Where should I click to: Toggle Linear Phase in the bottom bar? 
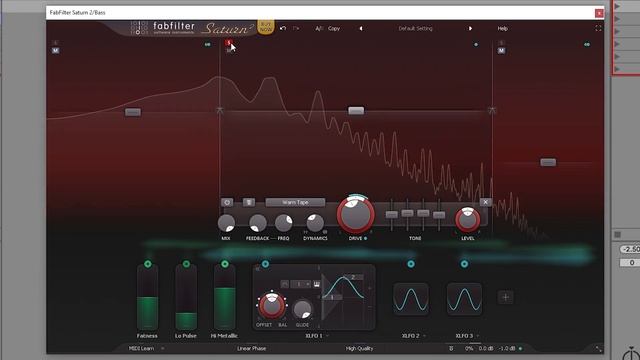[251, 348]
